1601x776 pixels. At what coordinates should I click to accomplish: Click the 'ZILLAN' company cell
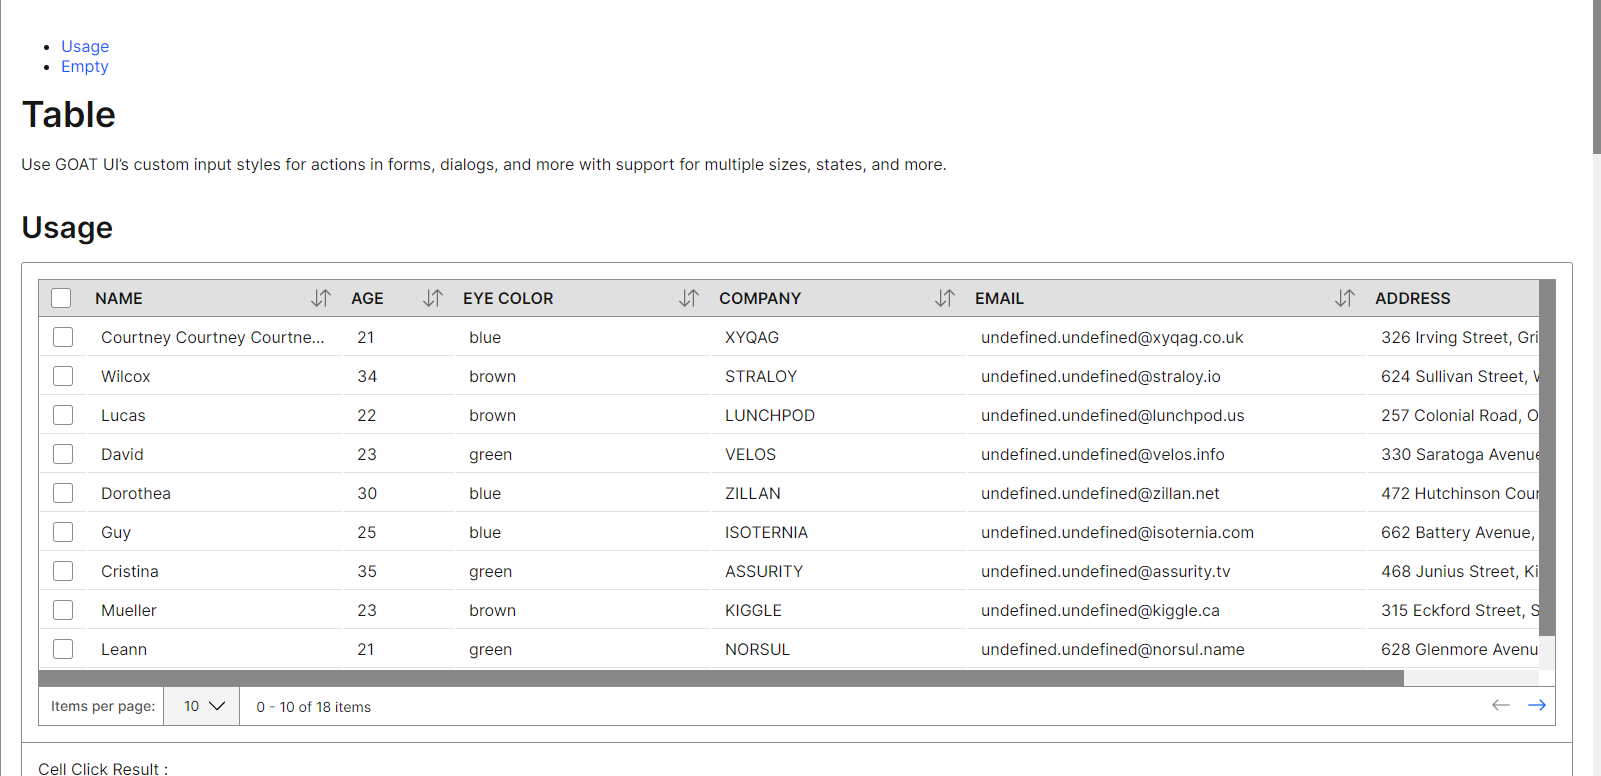click(838, 493)
